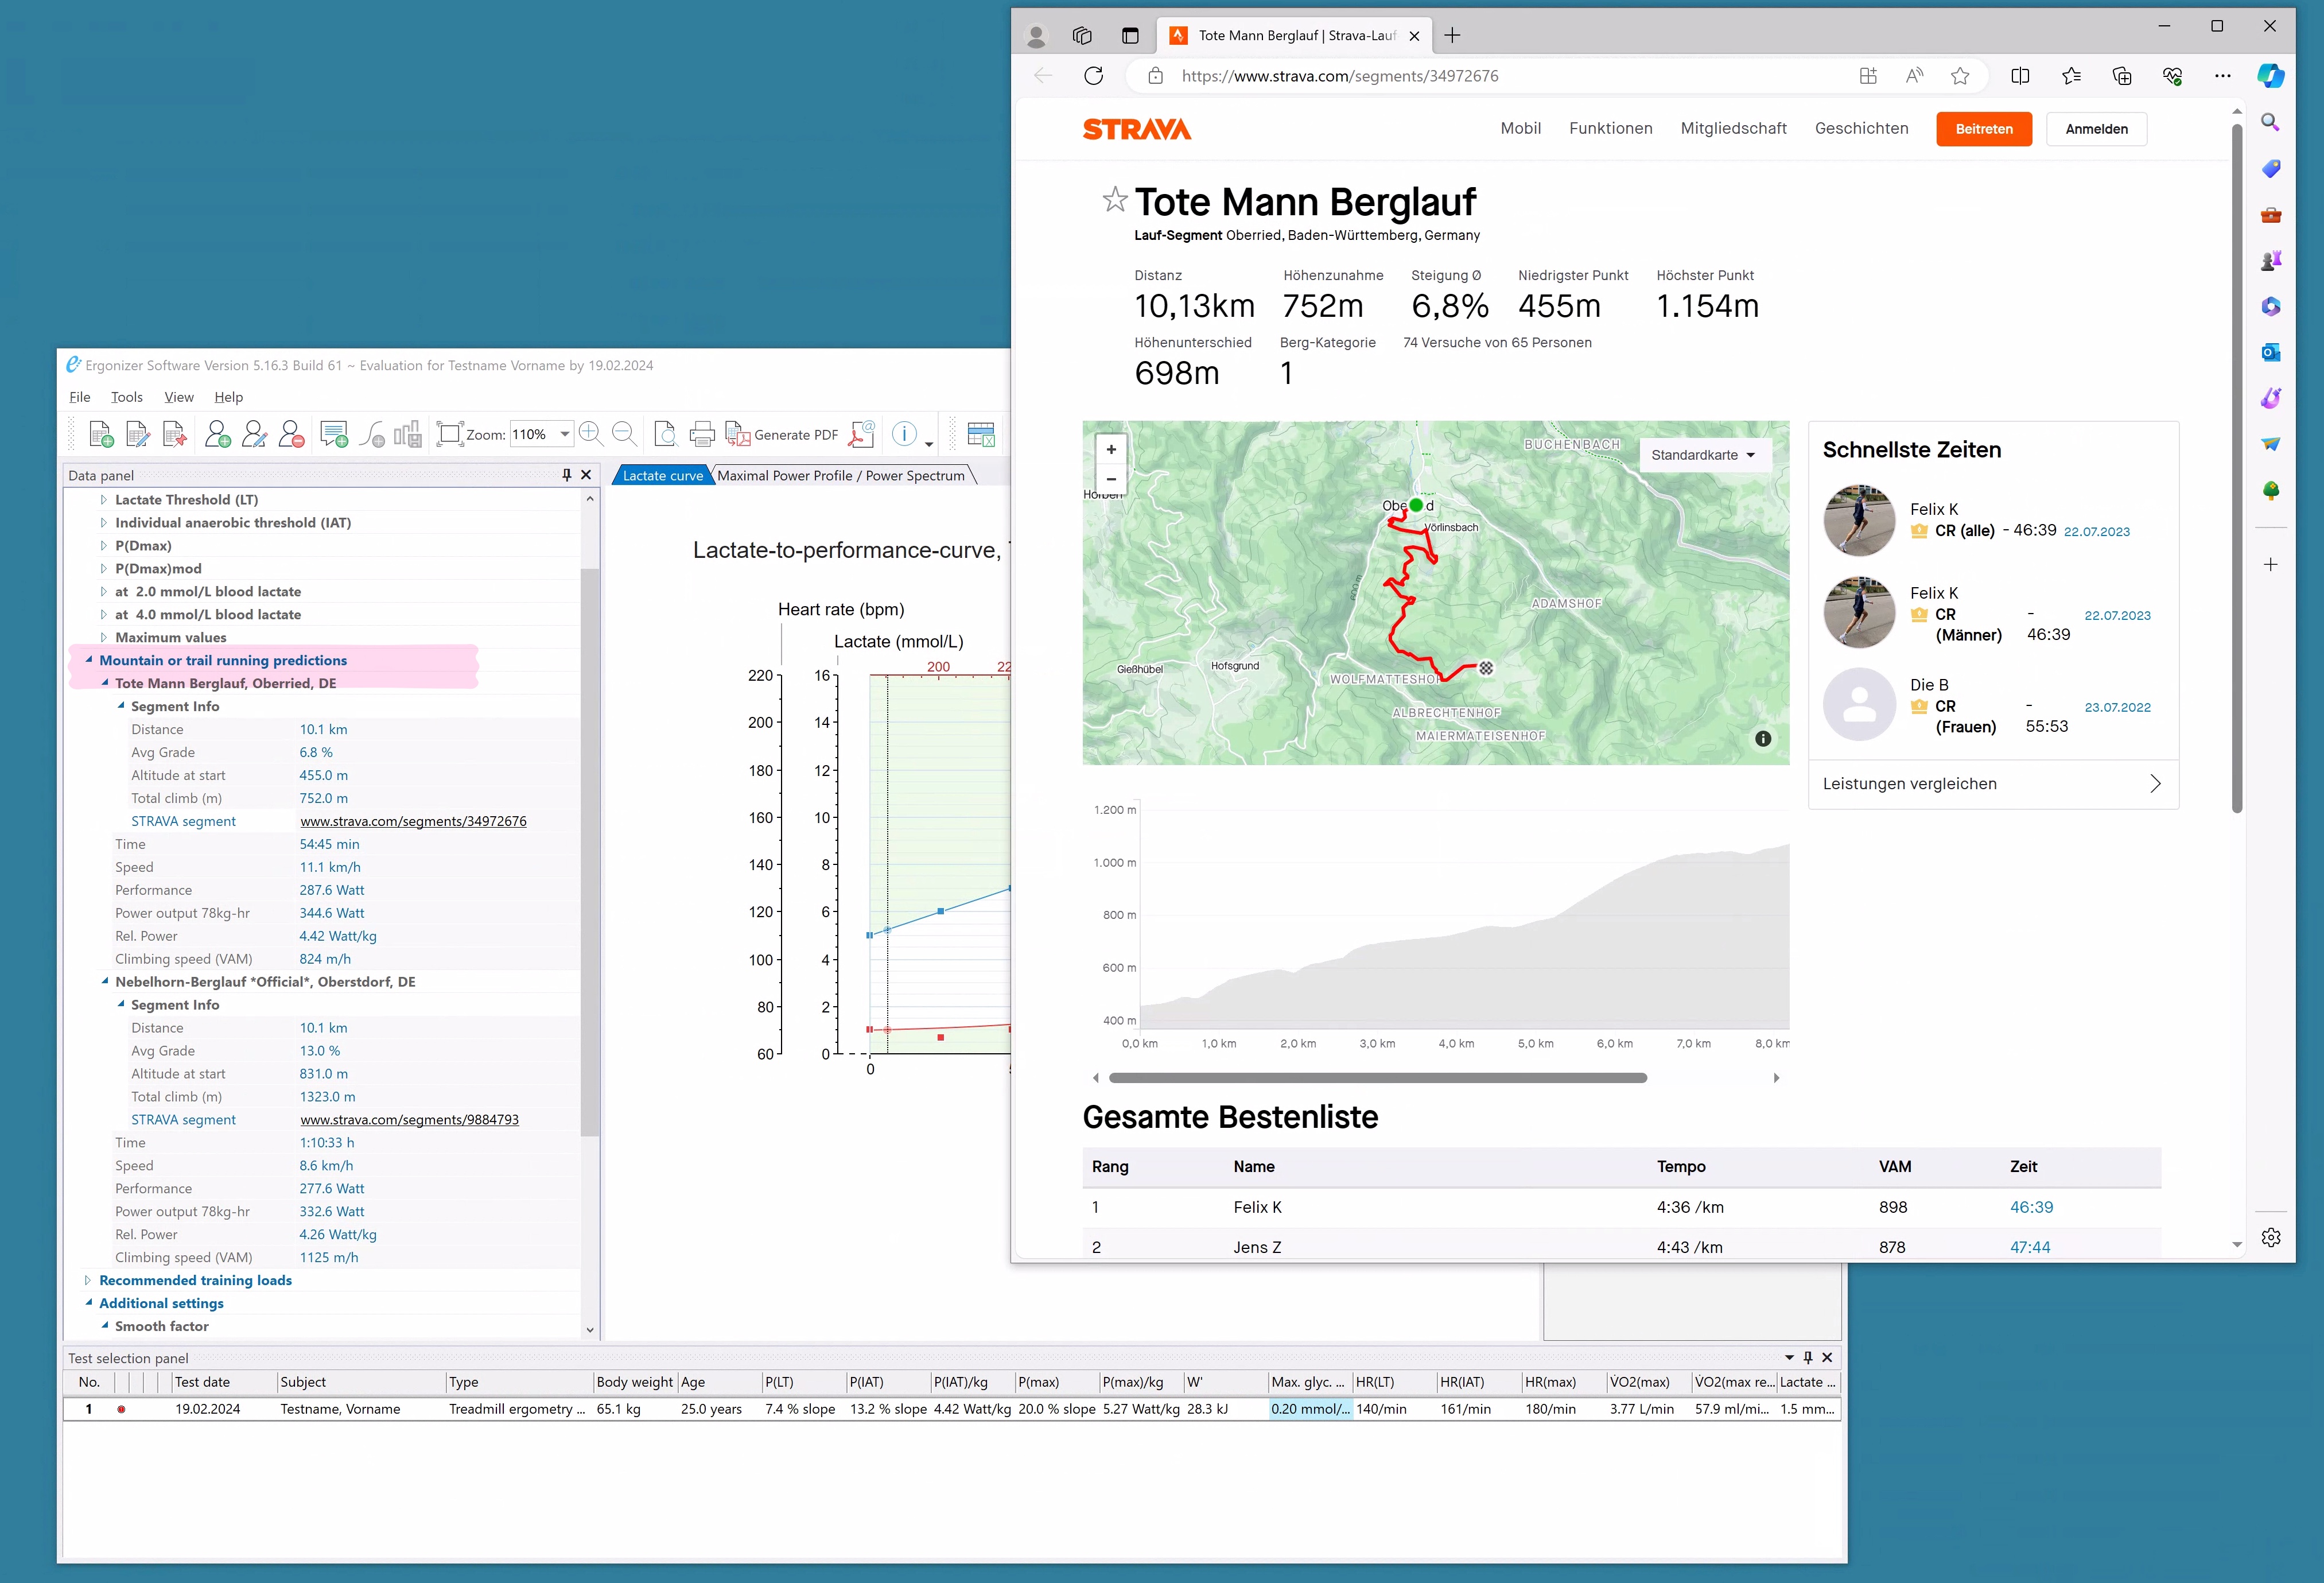
Task: Open Edge settings and more menu
Action: 2222,76
